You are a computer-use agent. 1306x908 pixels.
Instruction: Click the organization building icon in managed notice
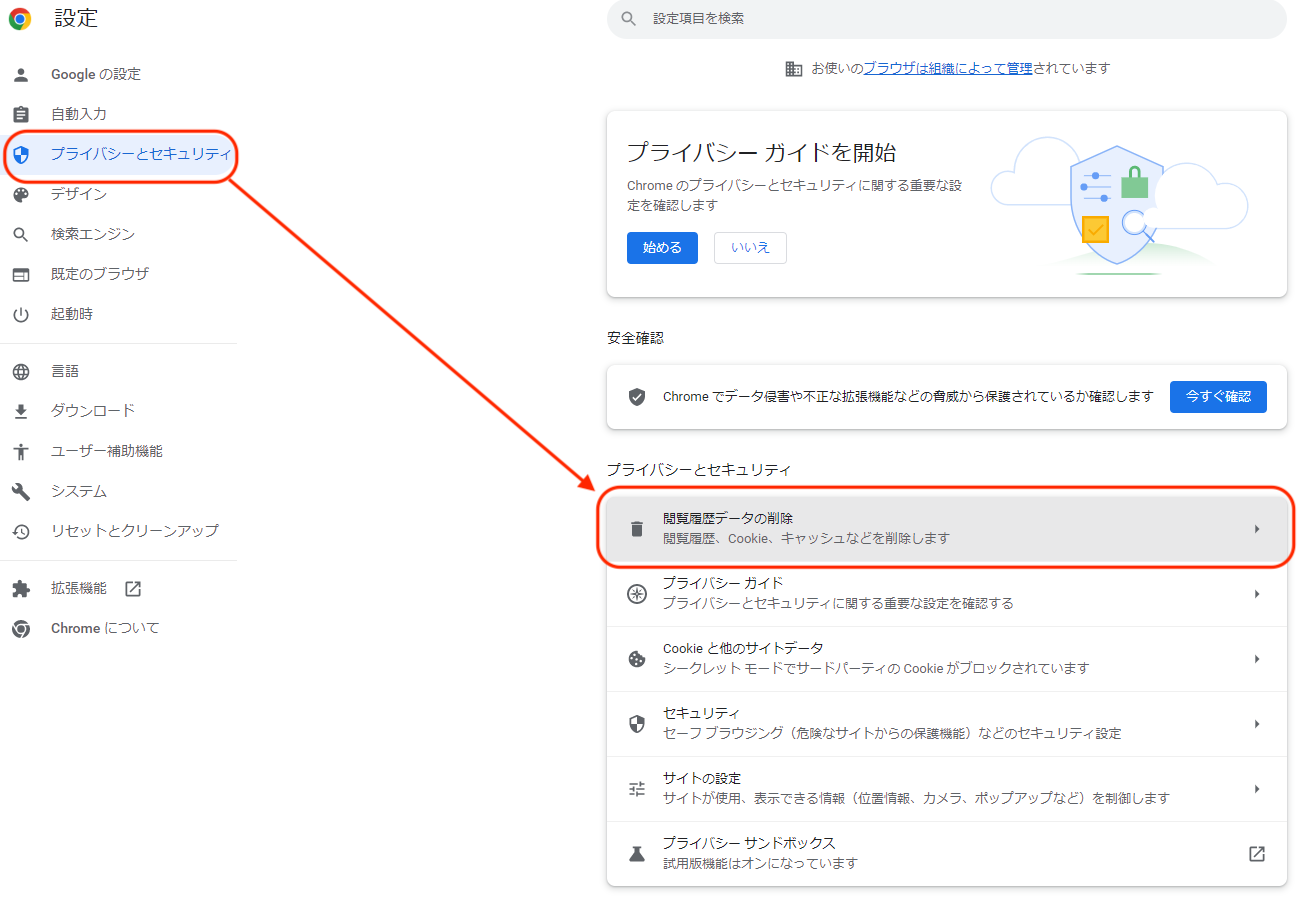point(794,69)
